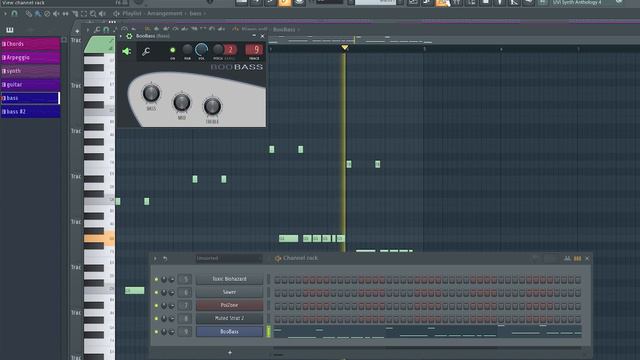Select the playlist playback speaker tool
The height and width of the screenshot is (360, 640).
[x=102, y=13]
